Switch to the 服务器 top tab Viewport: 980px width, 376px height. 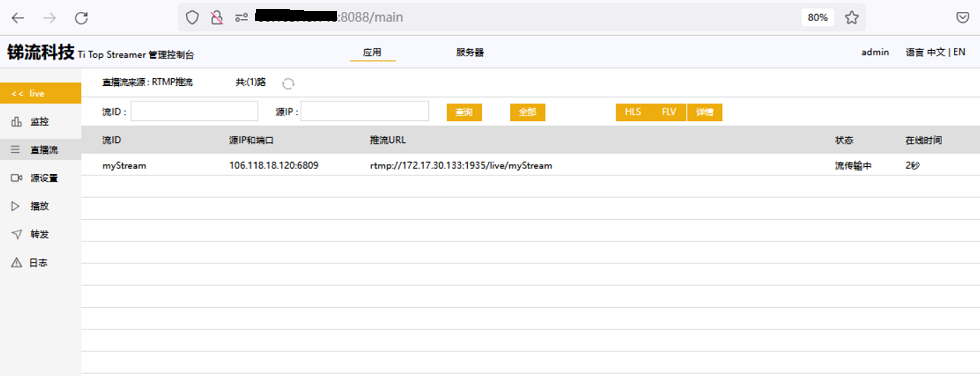[470, 53]
